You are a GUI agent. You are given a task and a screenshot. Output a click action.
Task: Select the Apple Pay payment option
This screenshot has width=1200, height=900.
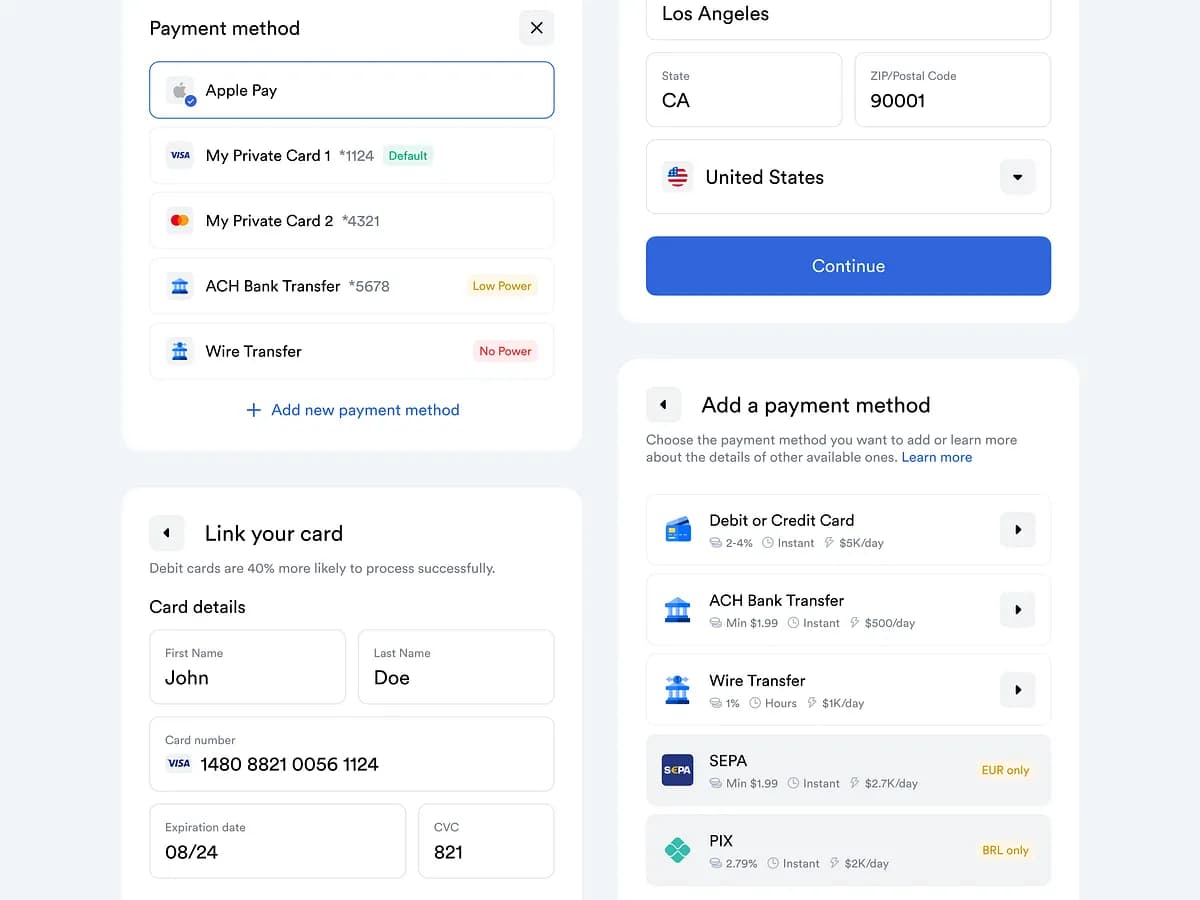351,90
